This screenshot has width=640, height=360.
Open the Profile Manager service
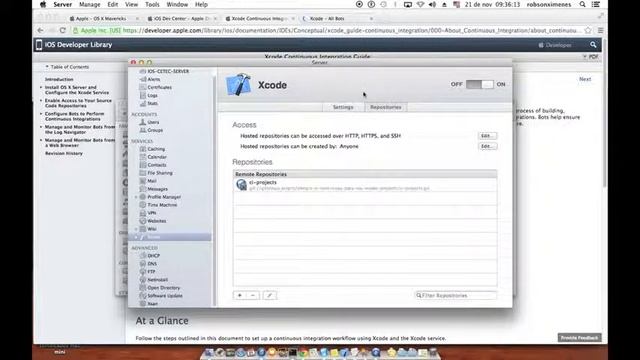click(x=164, y=197)
